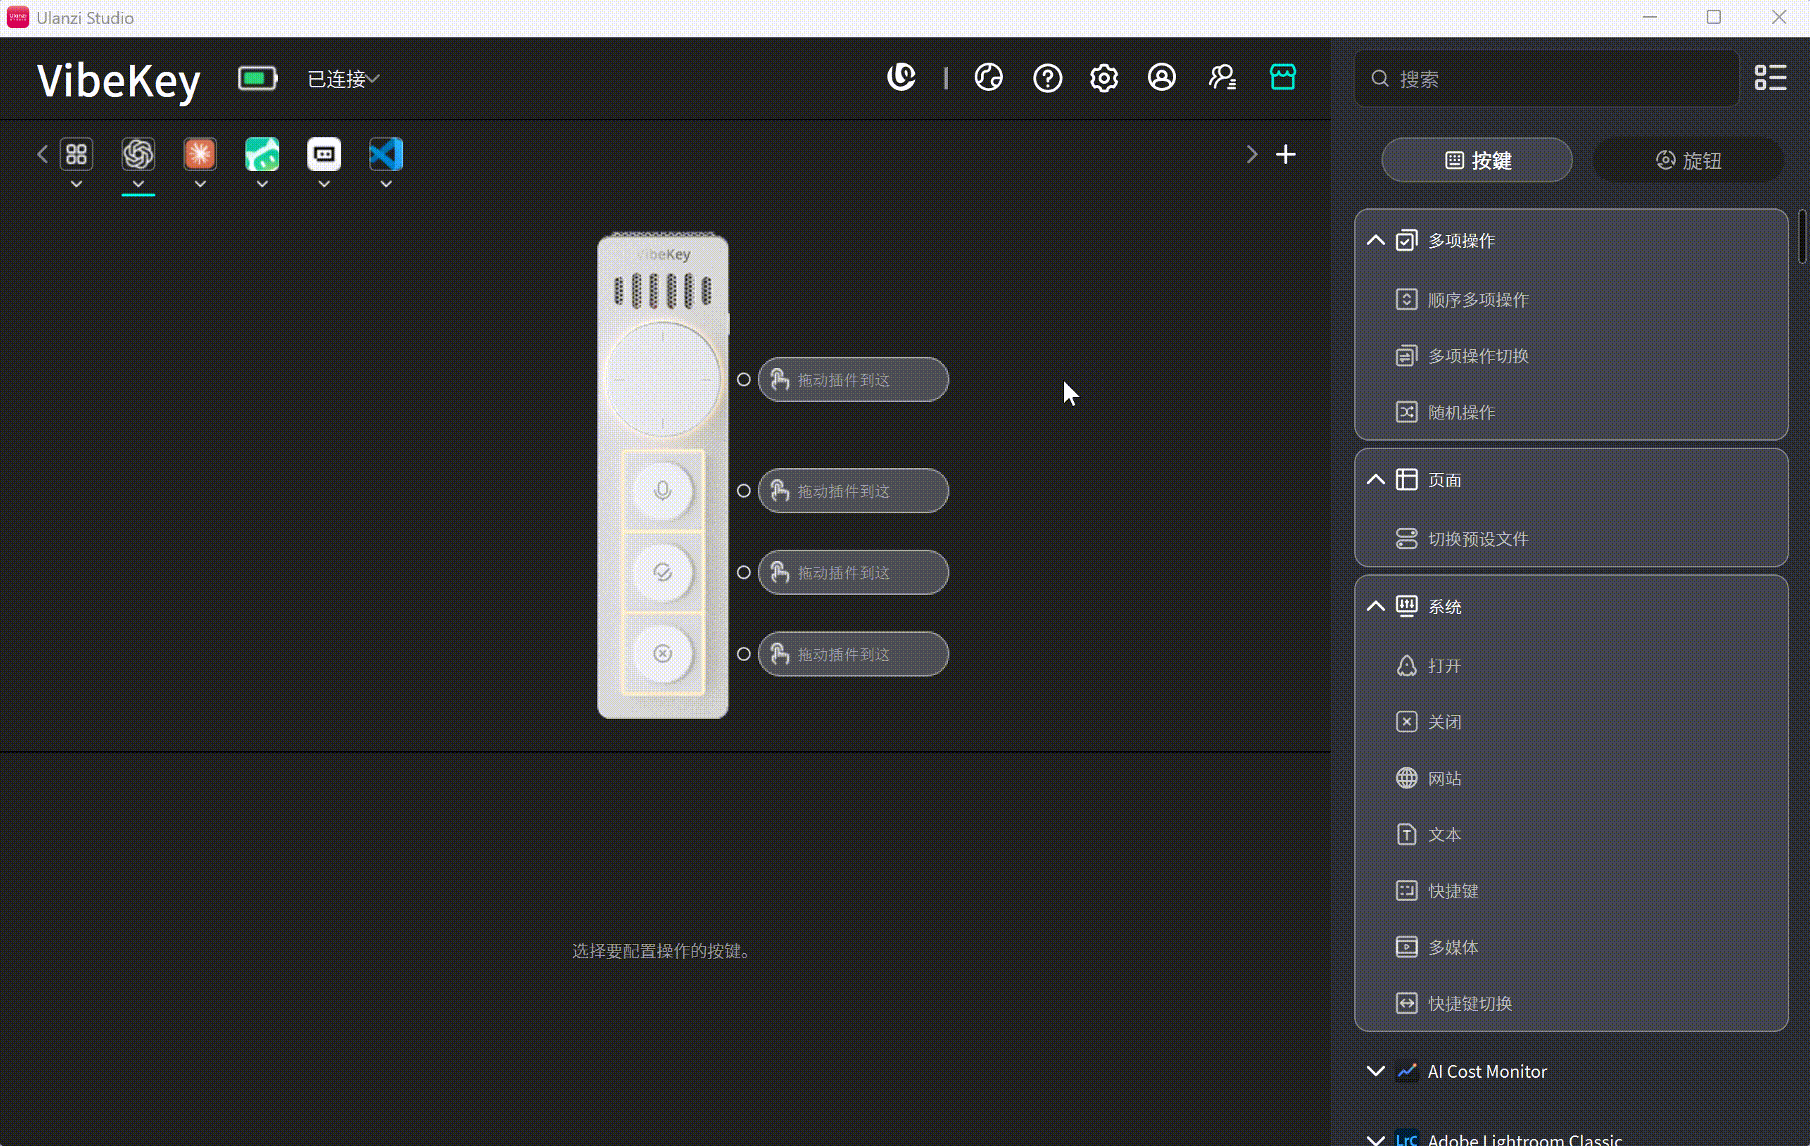The height and width of the screenshot is (1146, 1810).
Task: Click the white swirl logo icon in the top toolbar
Action: 901,77
